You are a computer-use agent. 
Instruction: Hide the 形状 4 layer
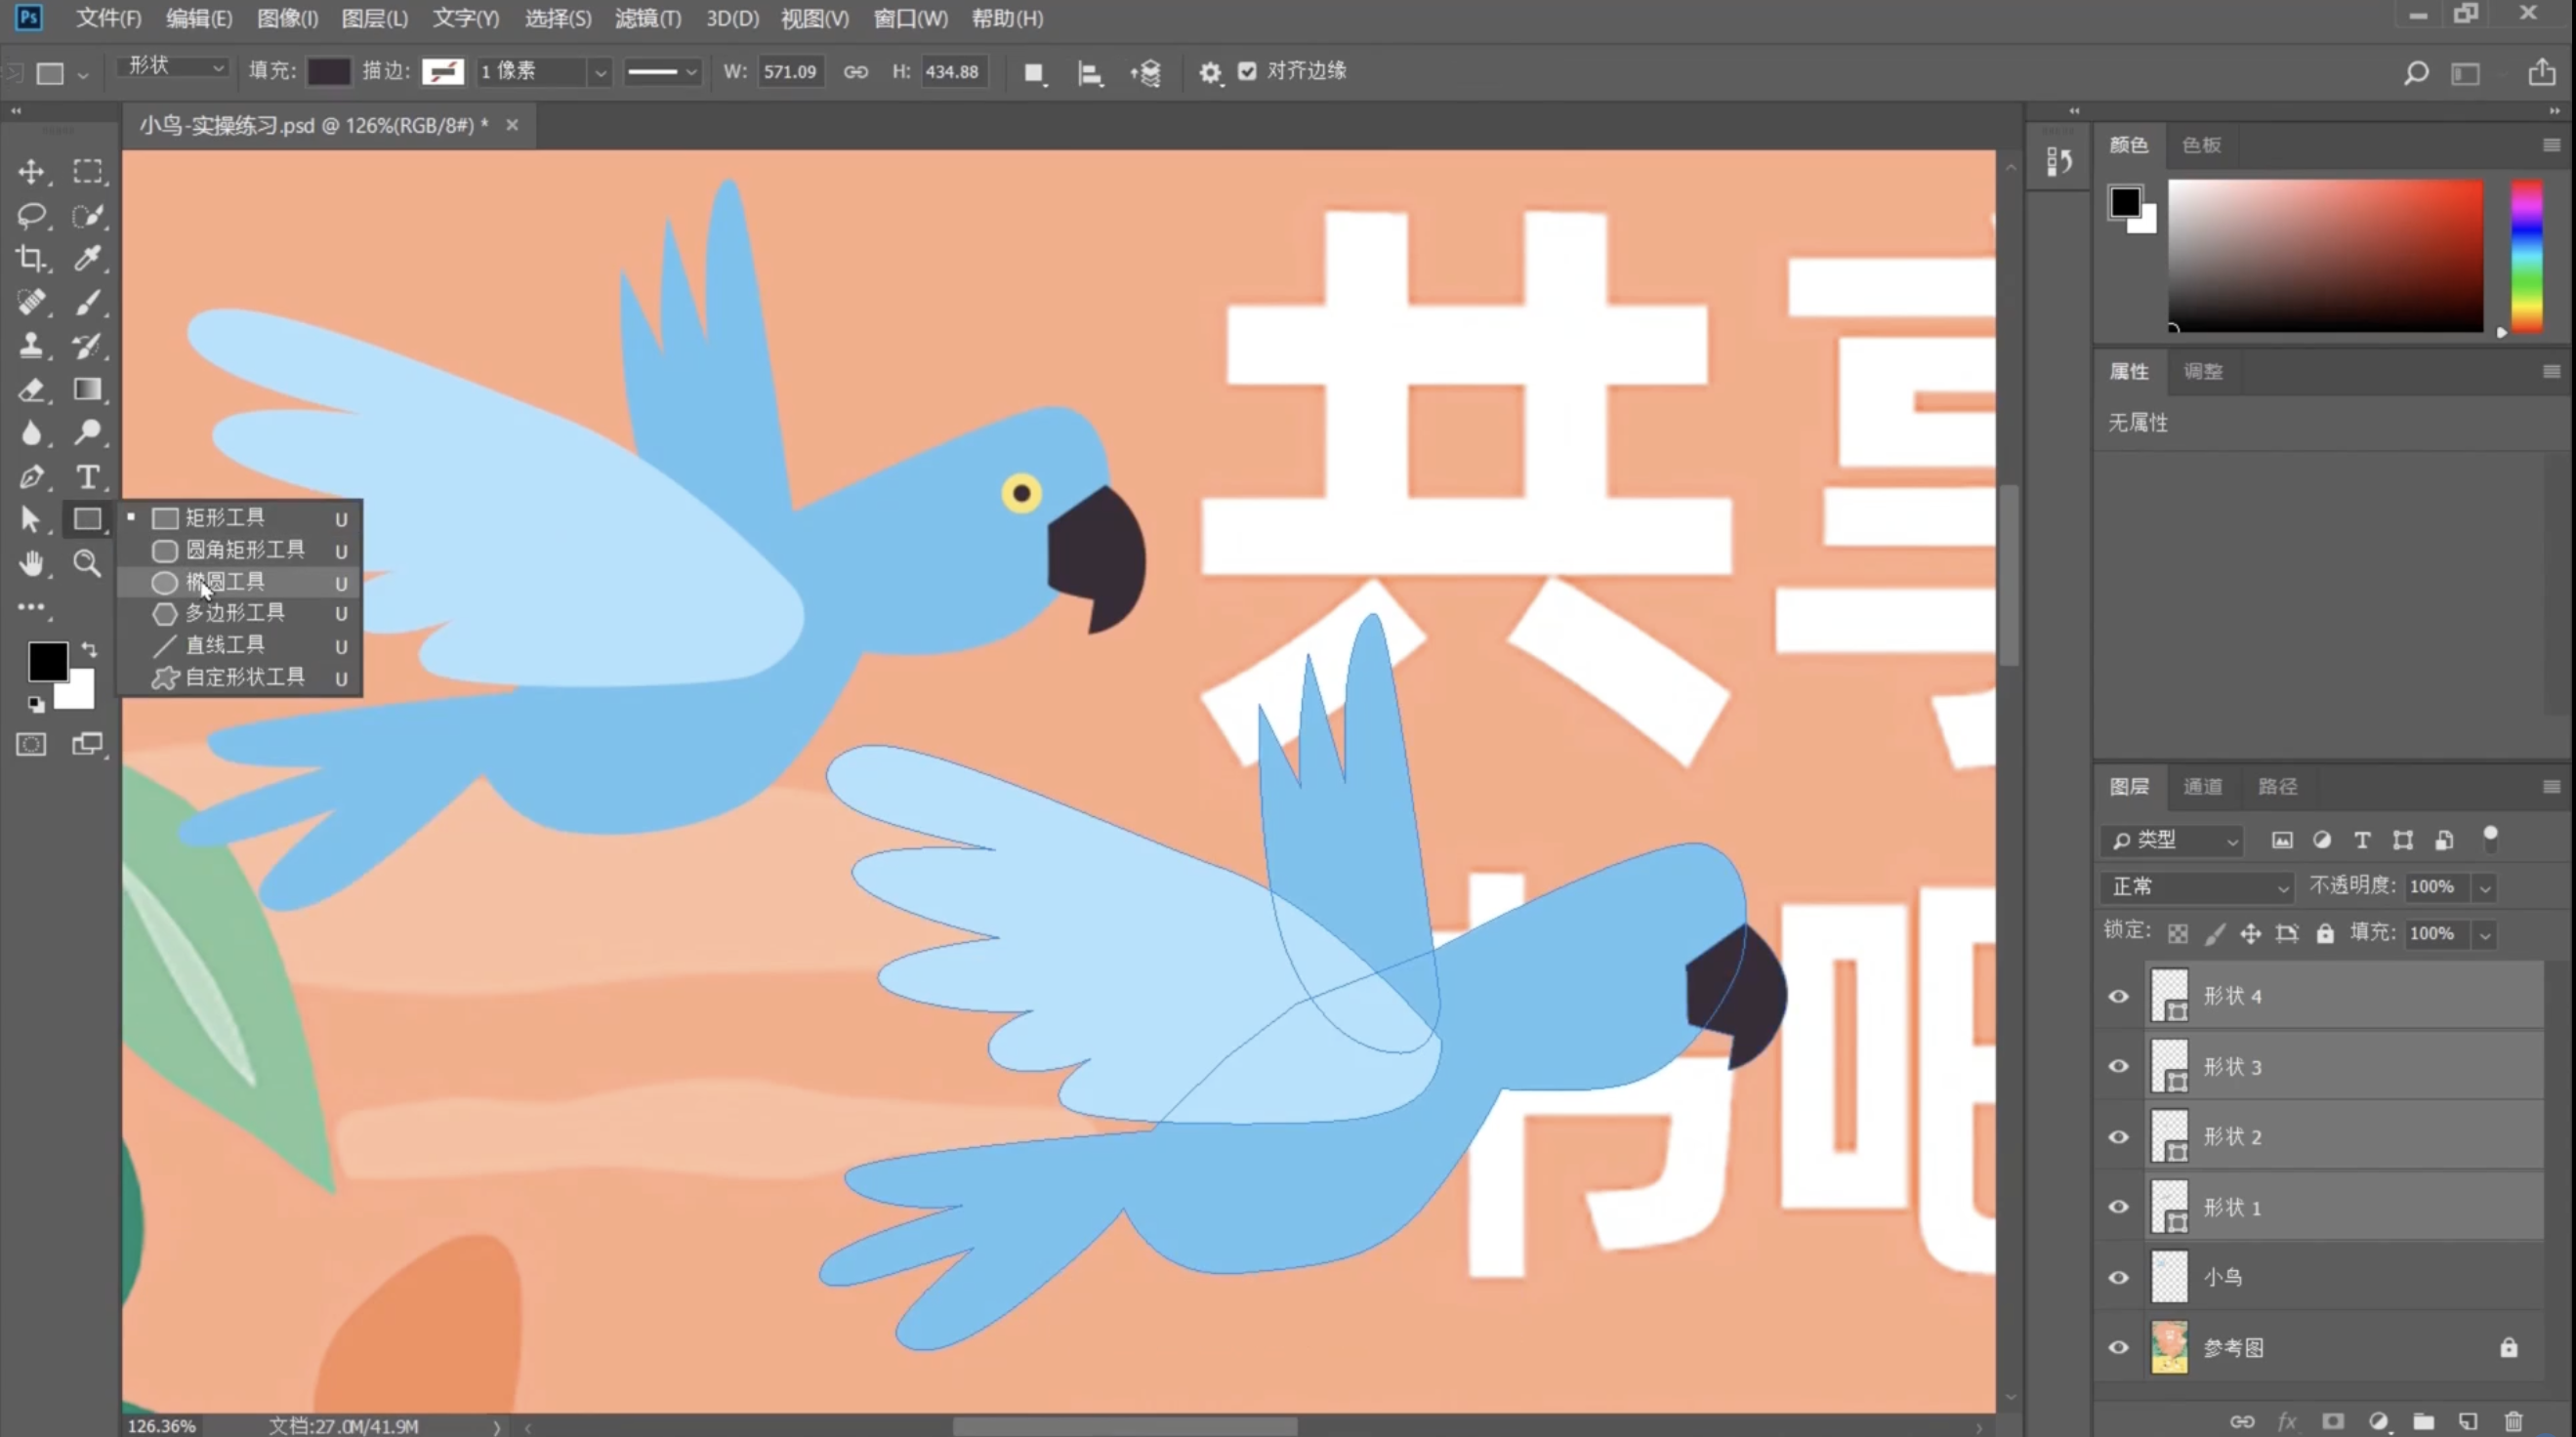click(x=2118, y=996)
